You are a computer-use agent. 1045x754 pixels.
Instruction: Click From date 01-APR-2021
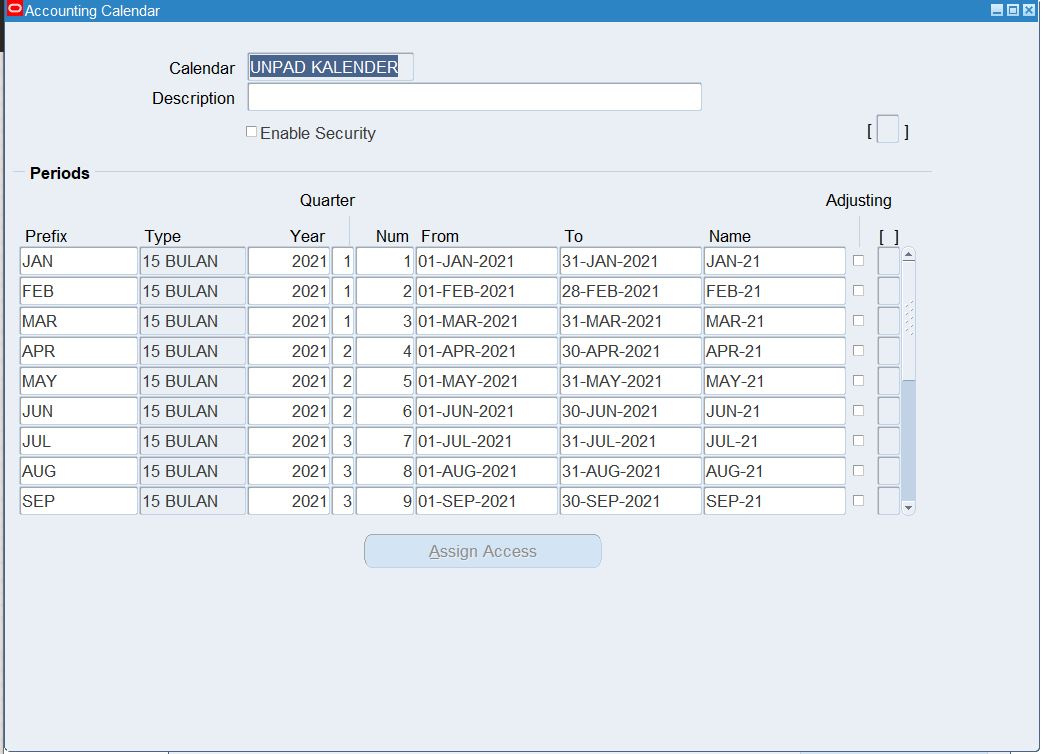[x=487, y=351]
